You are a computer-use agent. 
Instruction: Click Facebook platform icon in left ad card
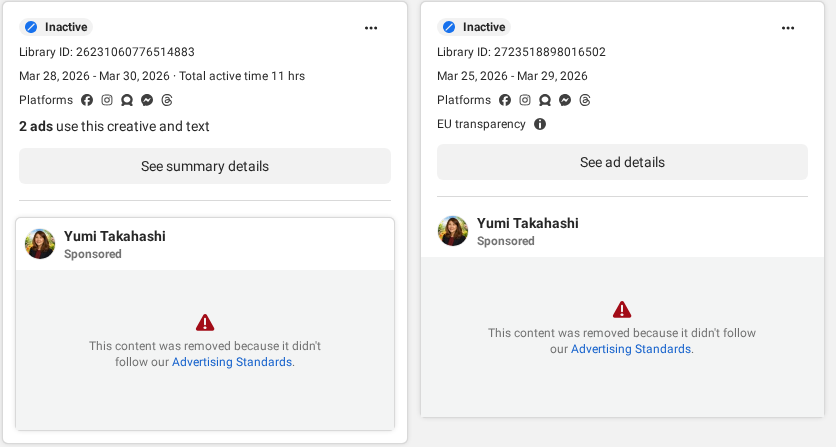(87, 100)
